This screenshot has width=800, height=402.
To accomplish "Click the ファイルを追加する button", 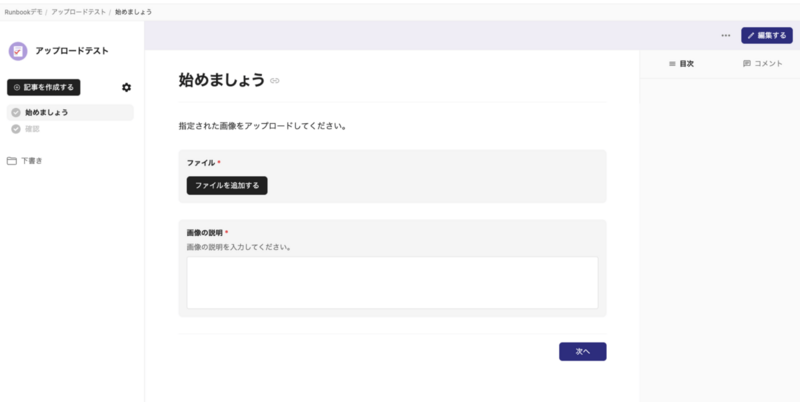I will coord(227,186).
